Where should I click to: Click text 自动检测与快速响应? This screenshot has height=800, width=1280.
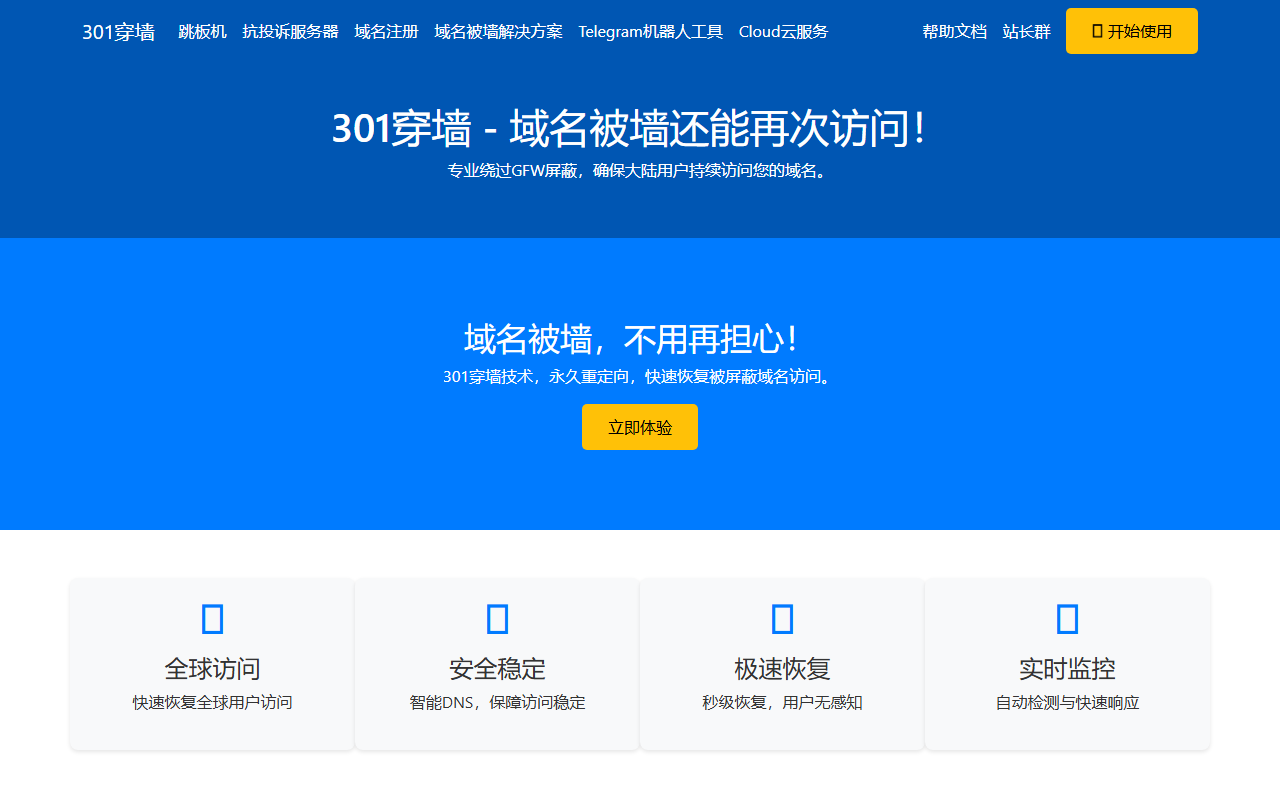pyautogui.click(x=1068, y=702)
